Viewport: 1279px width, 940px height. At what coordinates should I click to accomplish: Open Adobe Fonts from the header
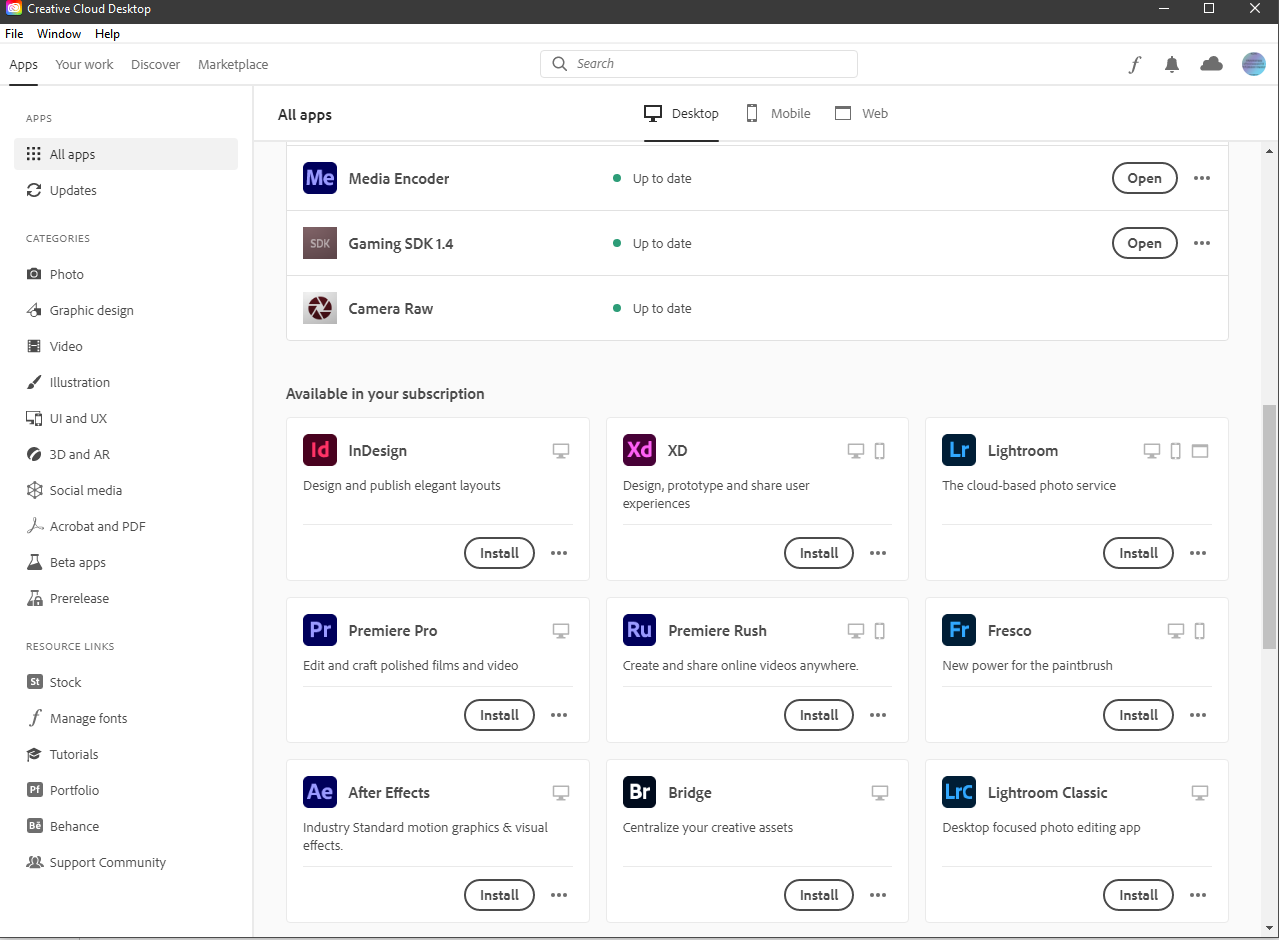(1134, 63)
